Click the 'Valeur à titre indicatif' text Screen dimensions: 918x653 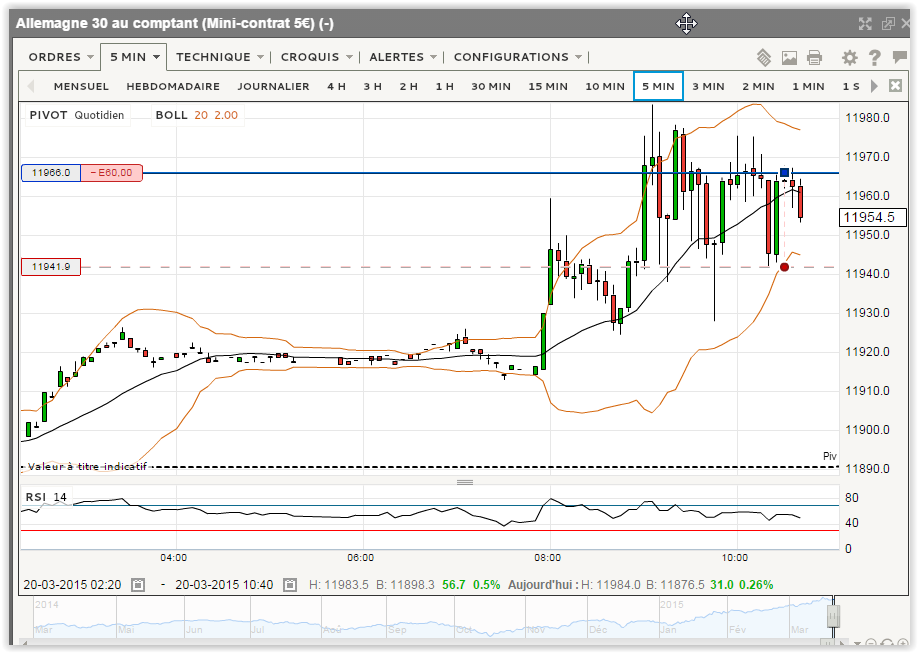pos(87,467)
